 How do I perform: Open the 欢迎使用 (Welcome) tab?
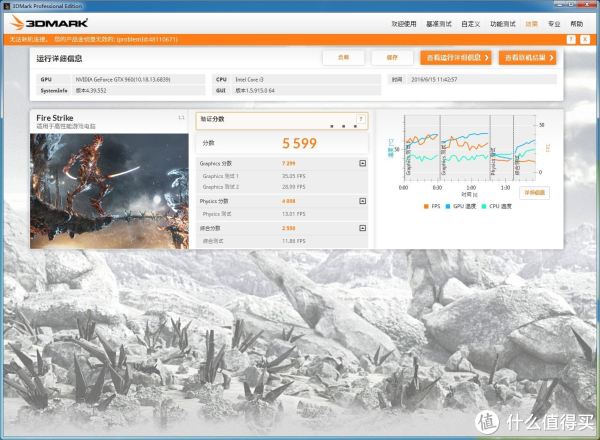coord(404,24)
